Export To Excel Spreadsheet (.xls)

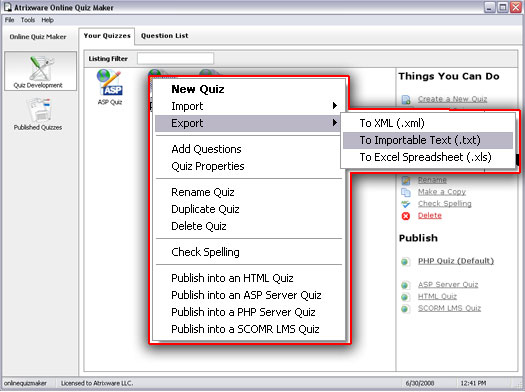(x=428, y=157)
